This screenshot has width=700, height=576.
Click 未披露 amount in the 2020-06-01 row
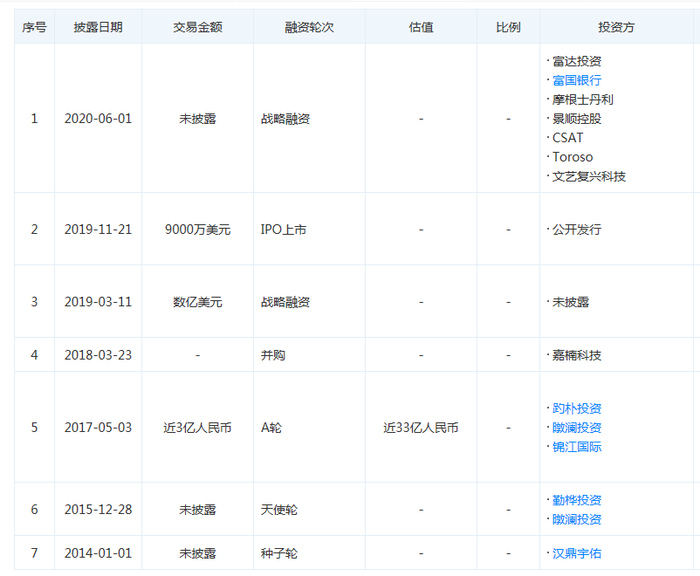tap(197, 119)
